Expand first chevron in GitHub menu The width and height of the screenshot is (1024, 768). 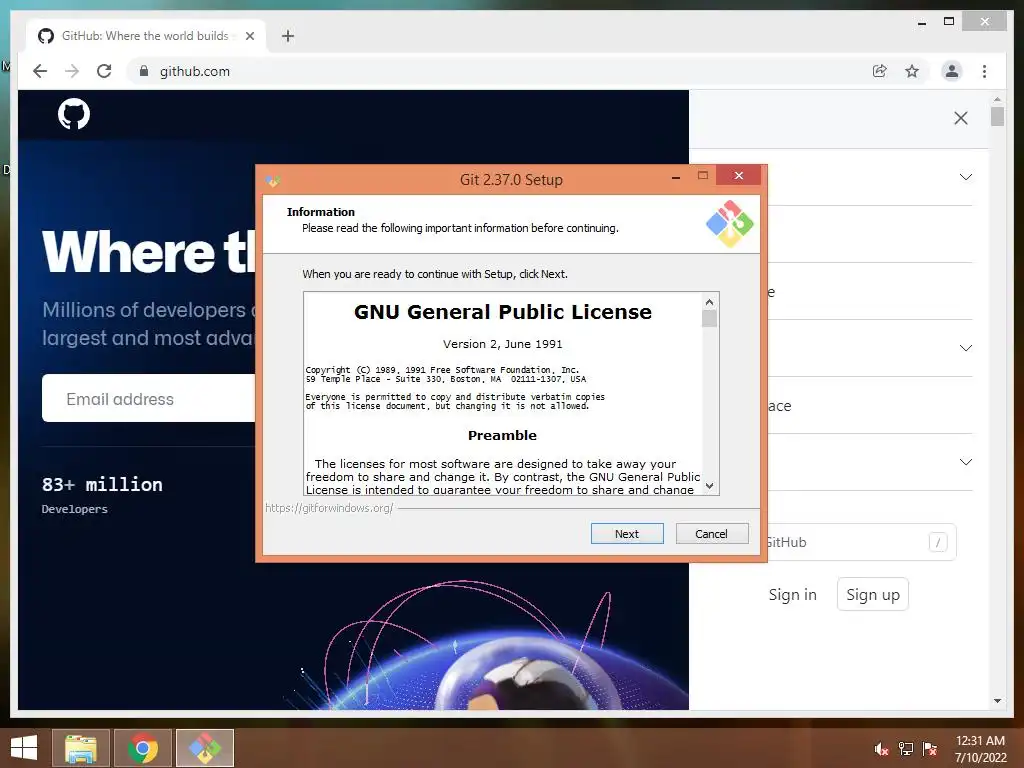click(966, 177)
